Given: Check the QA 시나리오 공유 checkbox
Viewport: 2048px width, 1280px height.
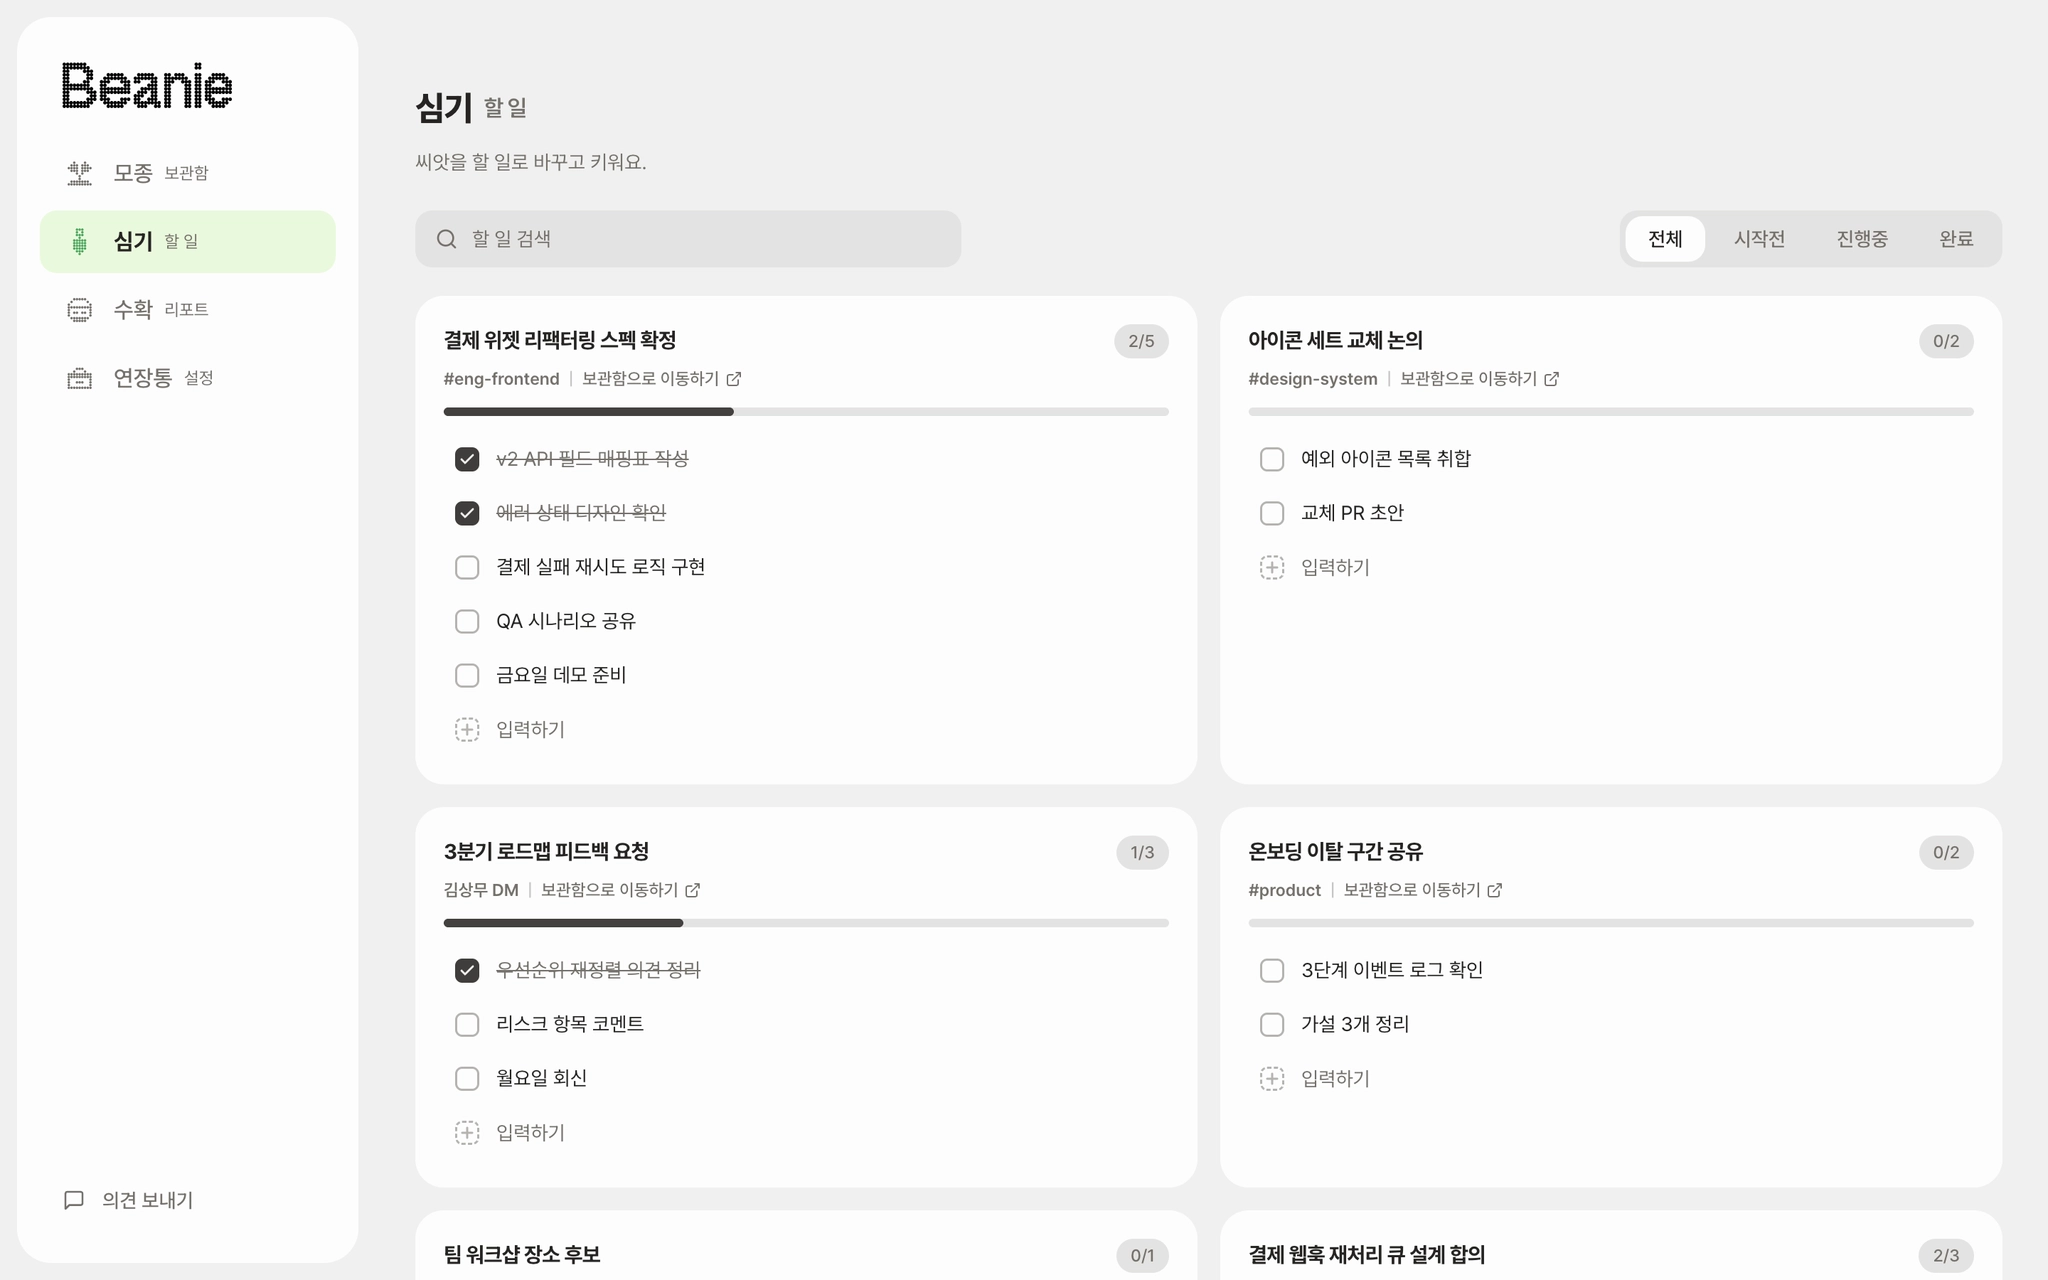Looking at the screenshot, I should tap(467, 621).
